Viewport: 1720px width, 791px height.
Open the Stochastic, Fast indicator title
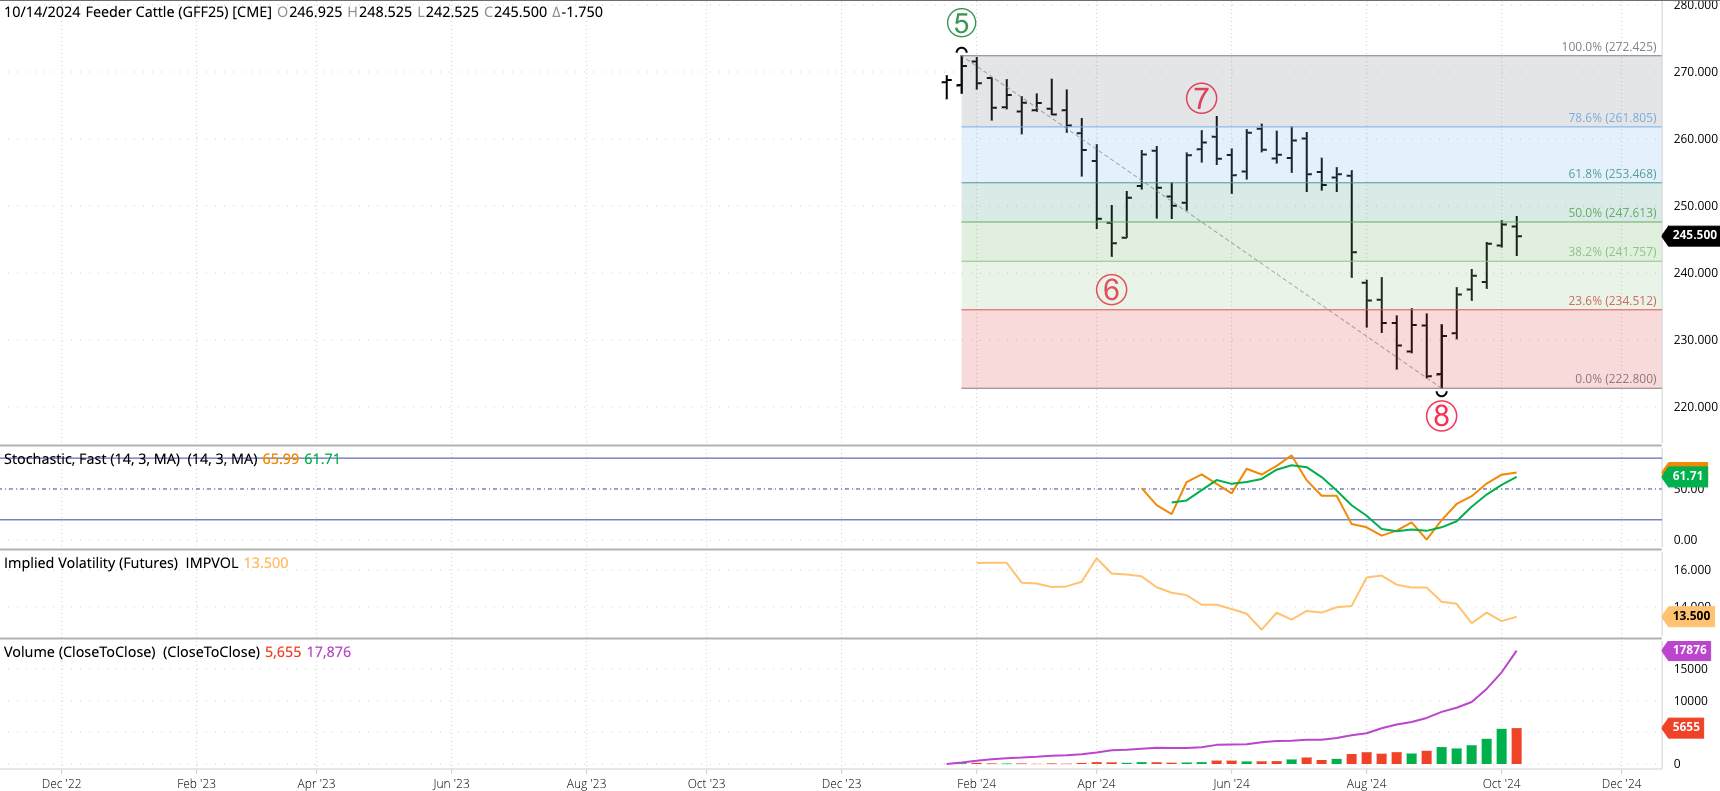click(x=92, y=459)
